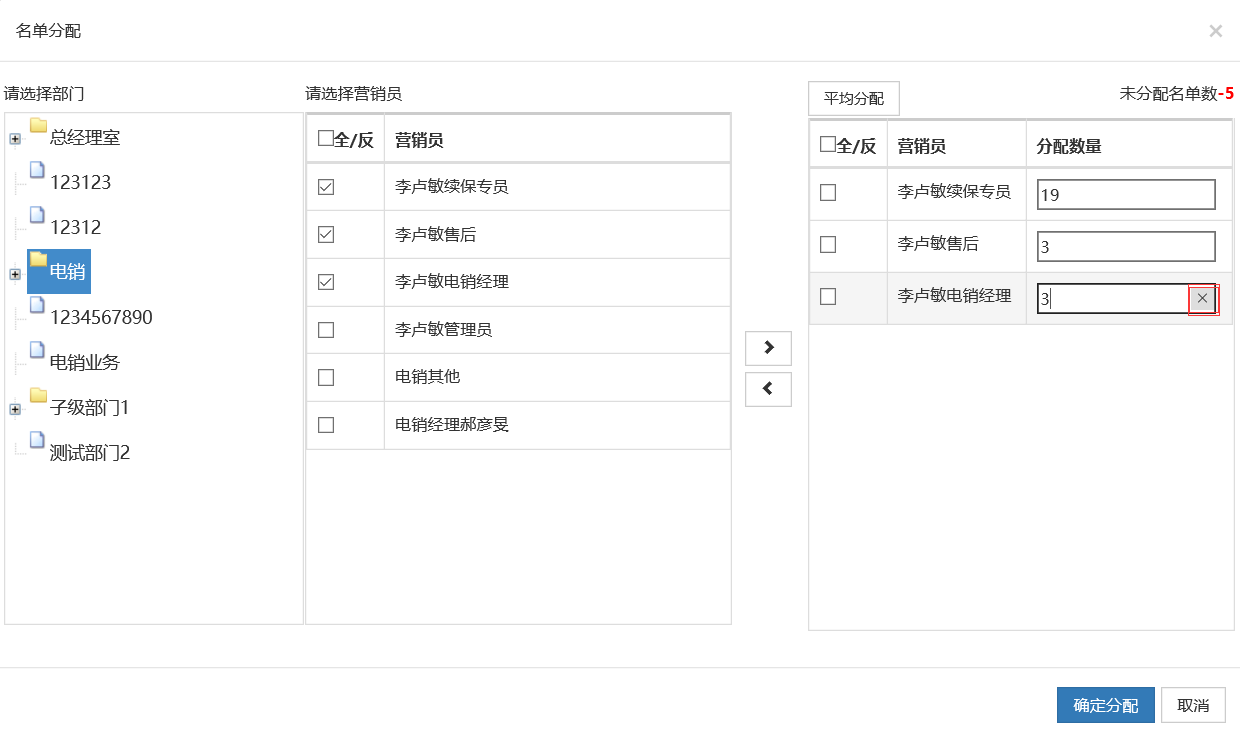Click the 子级部门1 folder icon
This screenshot has width=1240, height=737.
click(x=39, y=396)
